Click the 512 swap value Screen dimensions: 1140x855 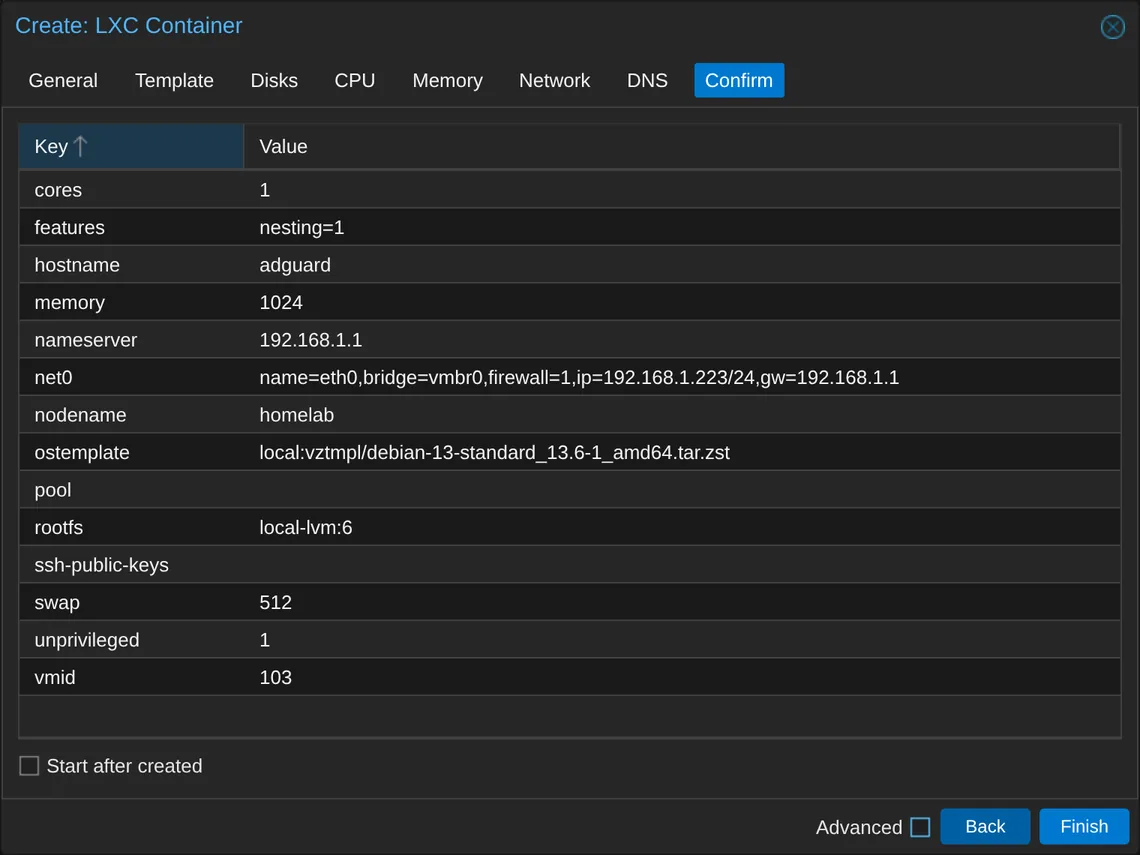(276, 603)
